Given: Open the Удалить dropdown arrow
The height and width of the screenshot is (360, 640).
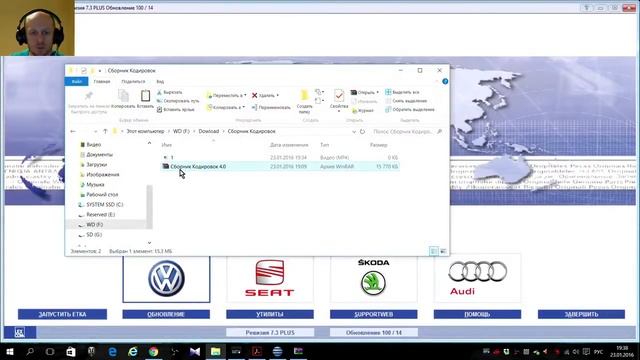Looking at the screenshot, I should click(278, 96).
